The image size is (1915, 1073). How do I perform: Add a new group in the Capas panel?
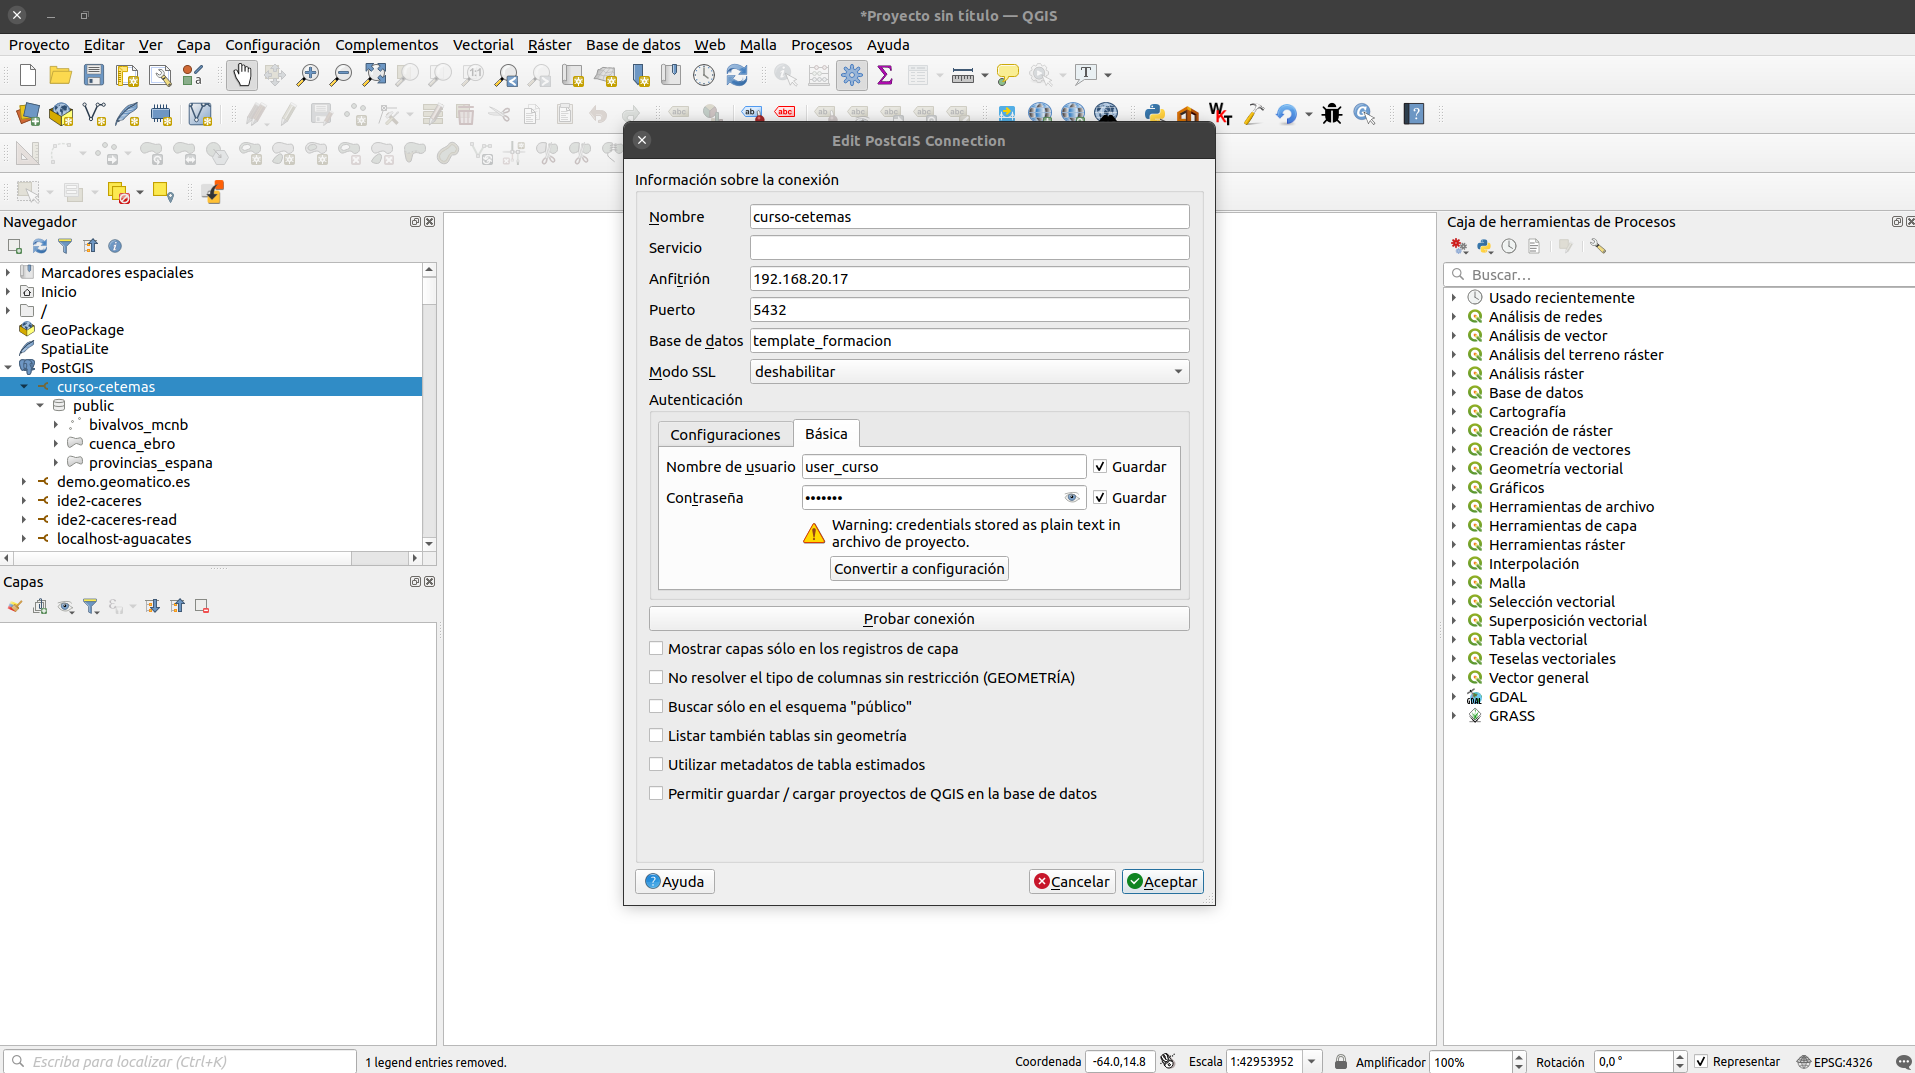(40, 606)
